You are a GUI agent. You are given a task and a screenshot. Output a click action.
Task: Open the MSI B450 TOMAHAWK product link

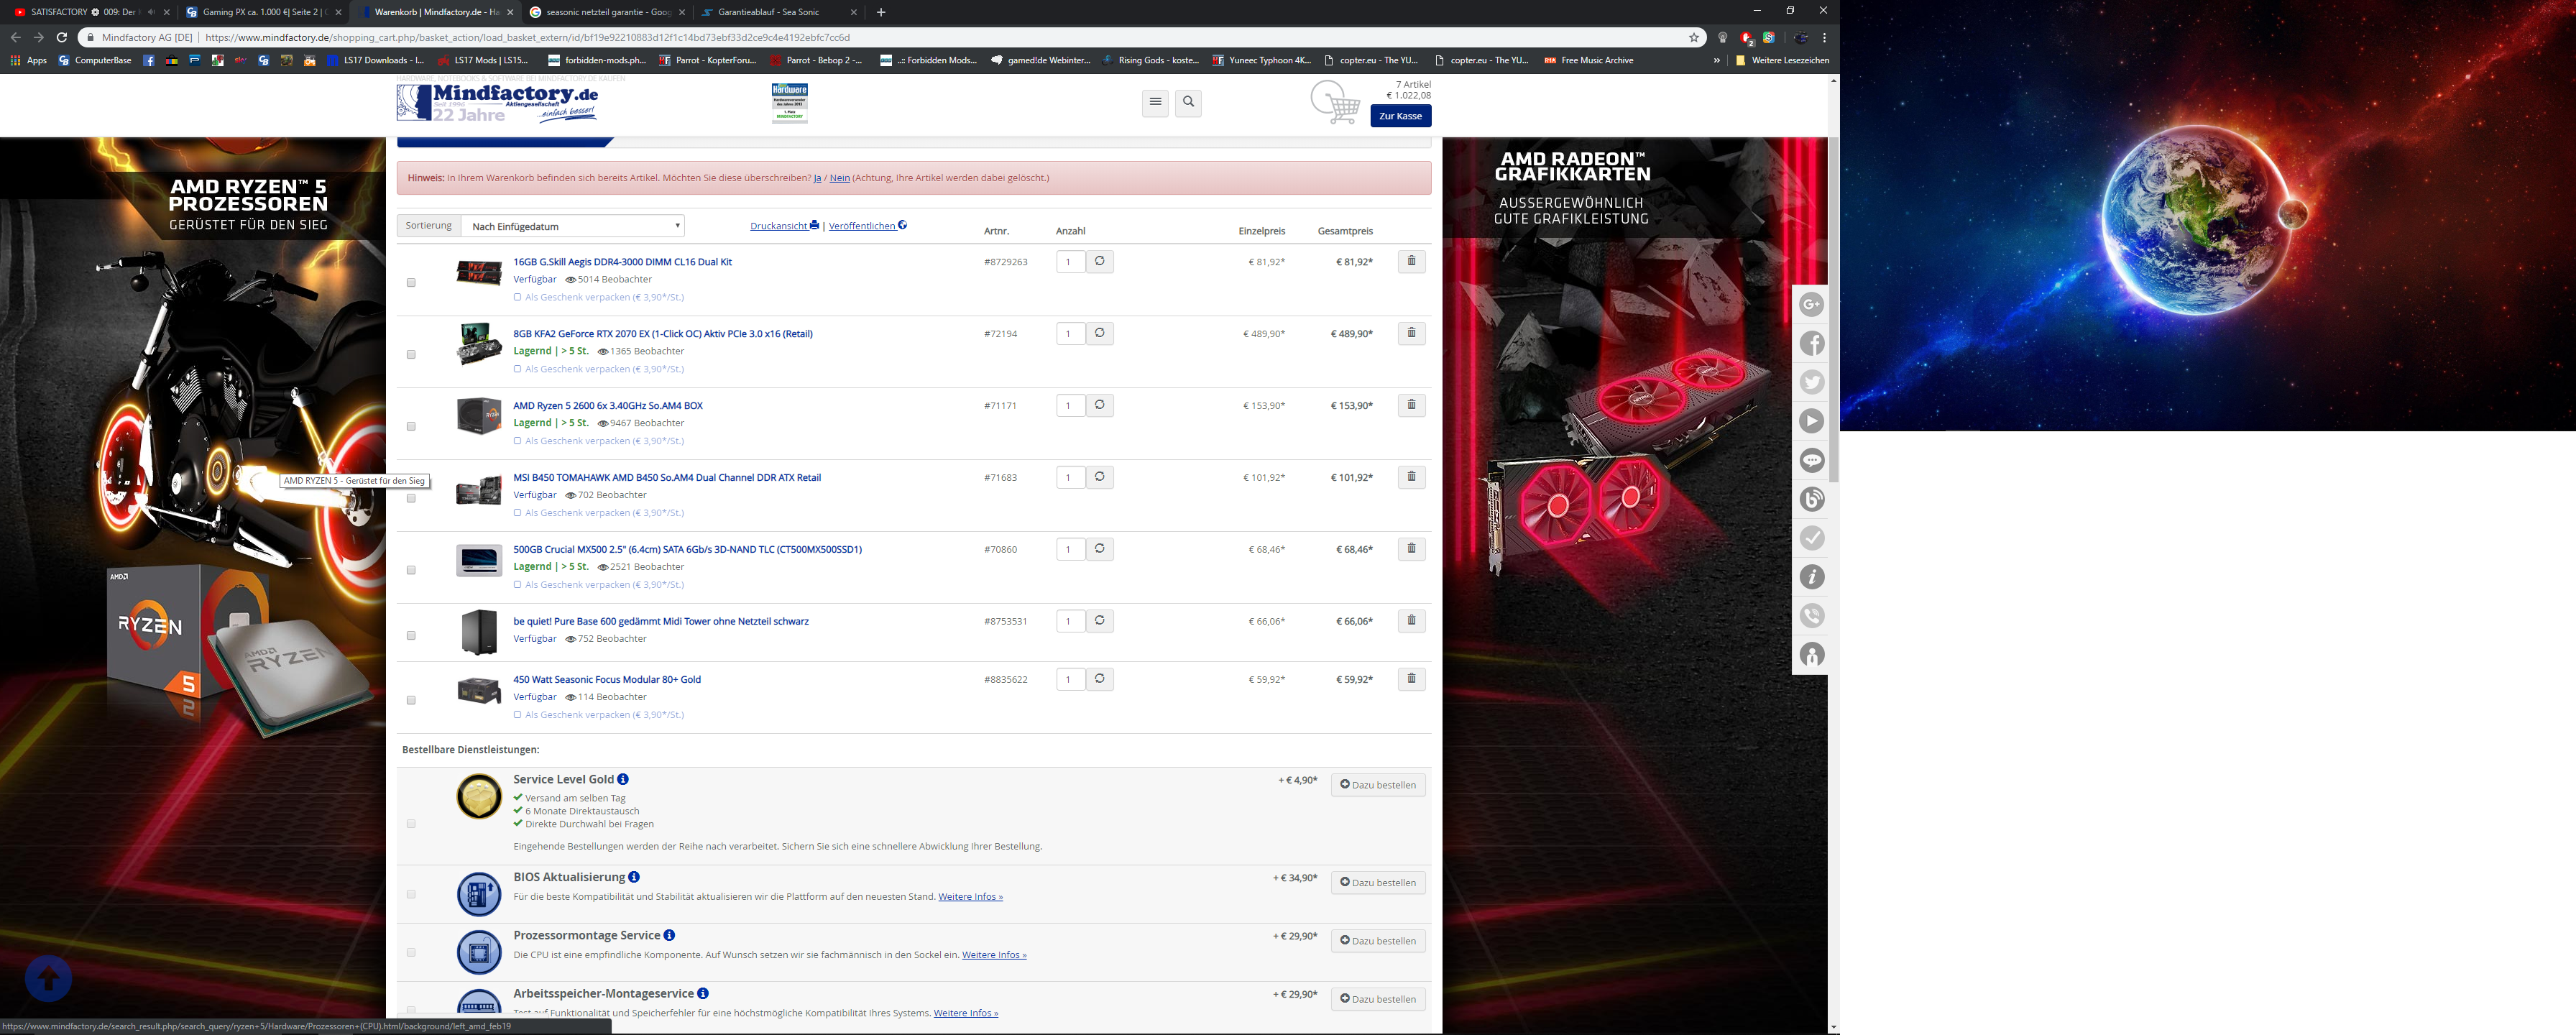(667, 477)
